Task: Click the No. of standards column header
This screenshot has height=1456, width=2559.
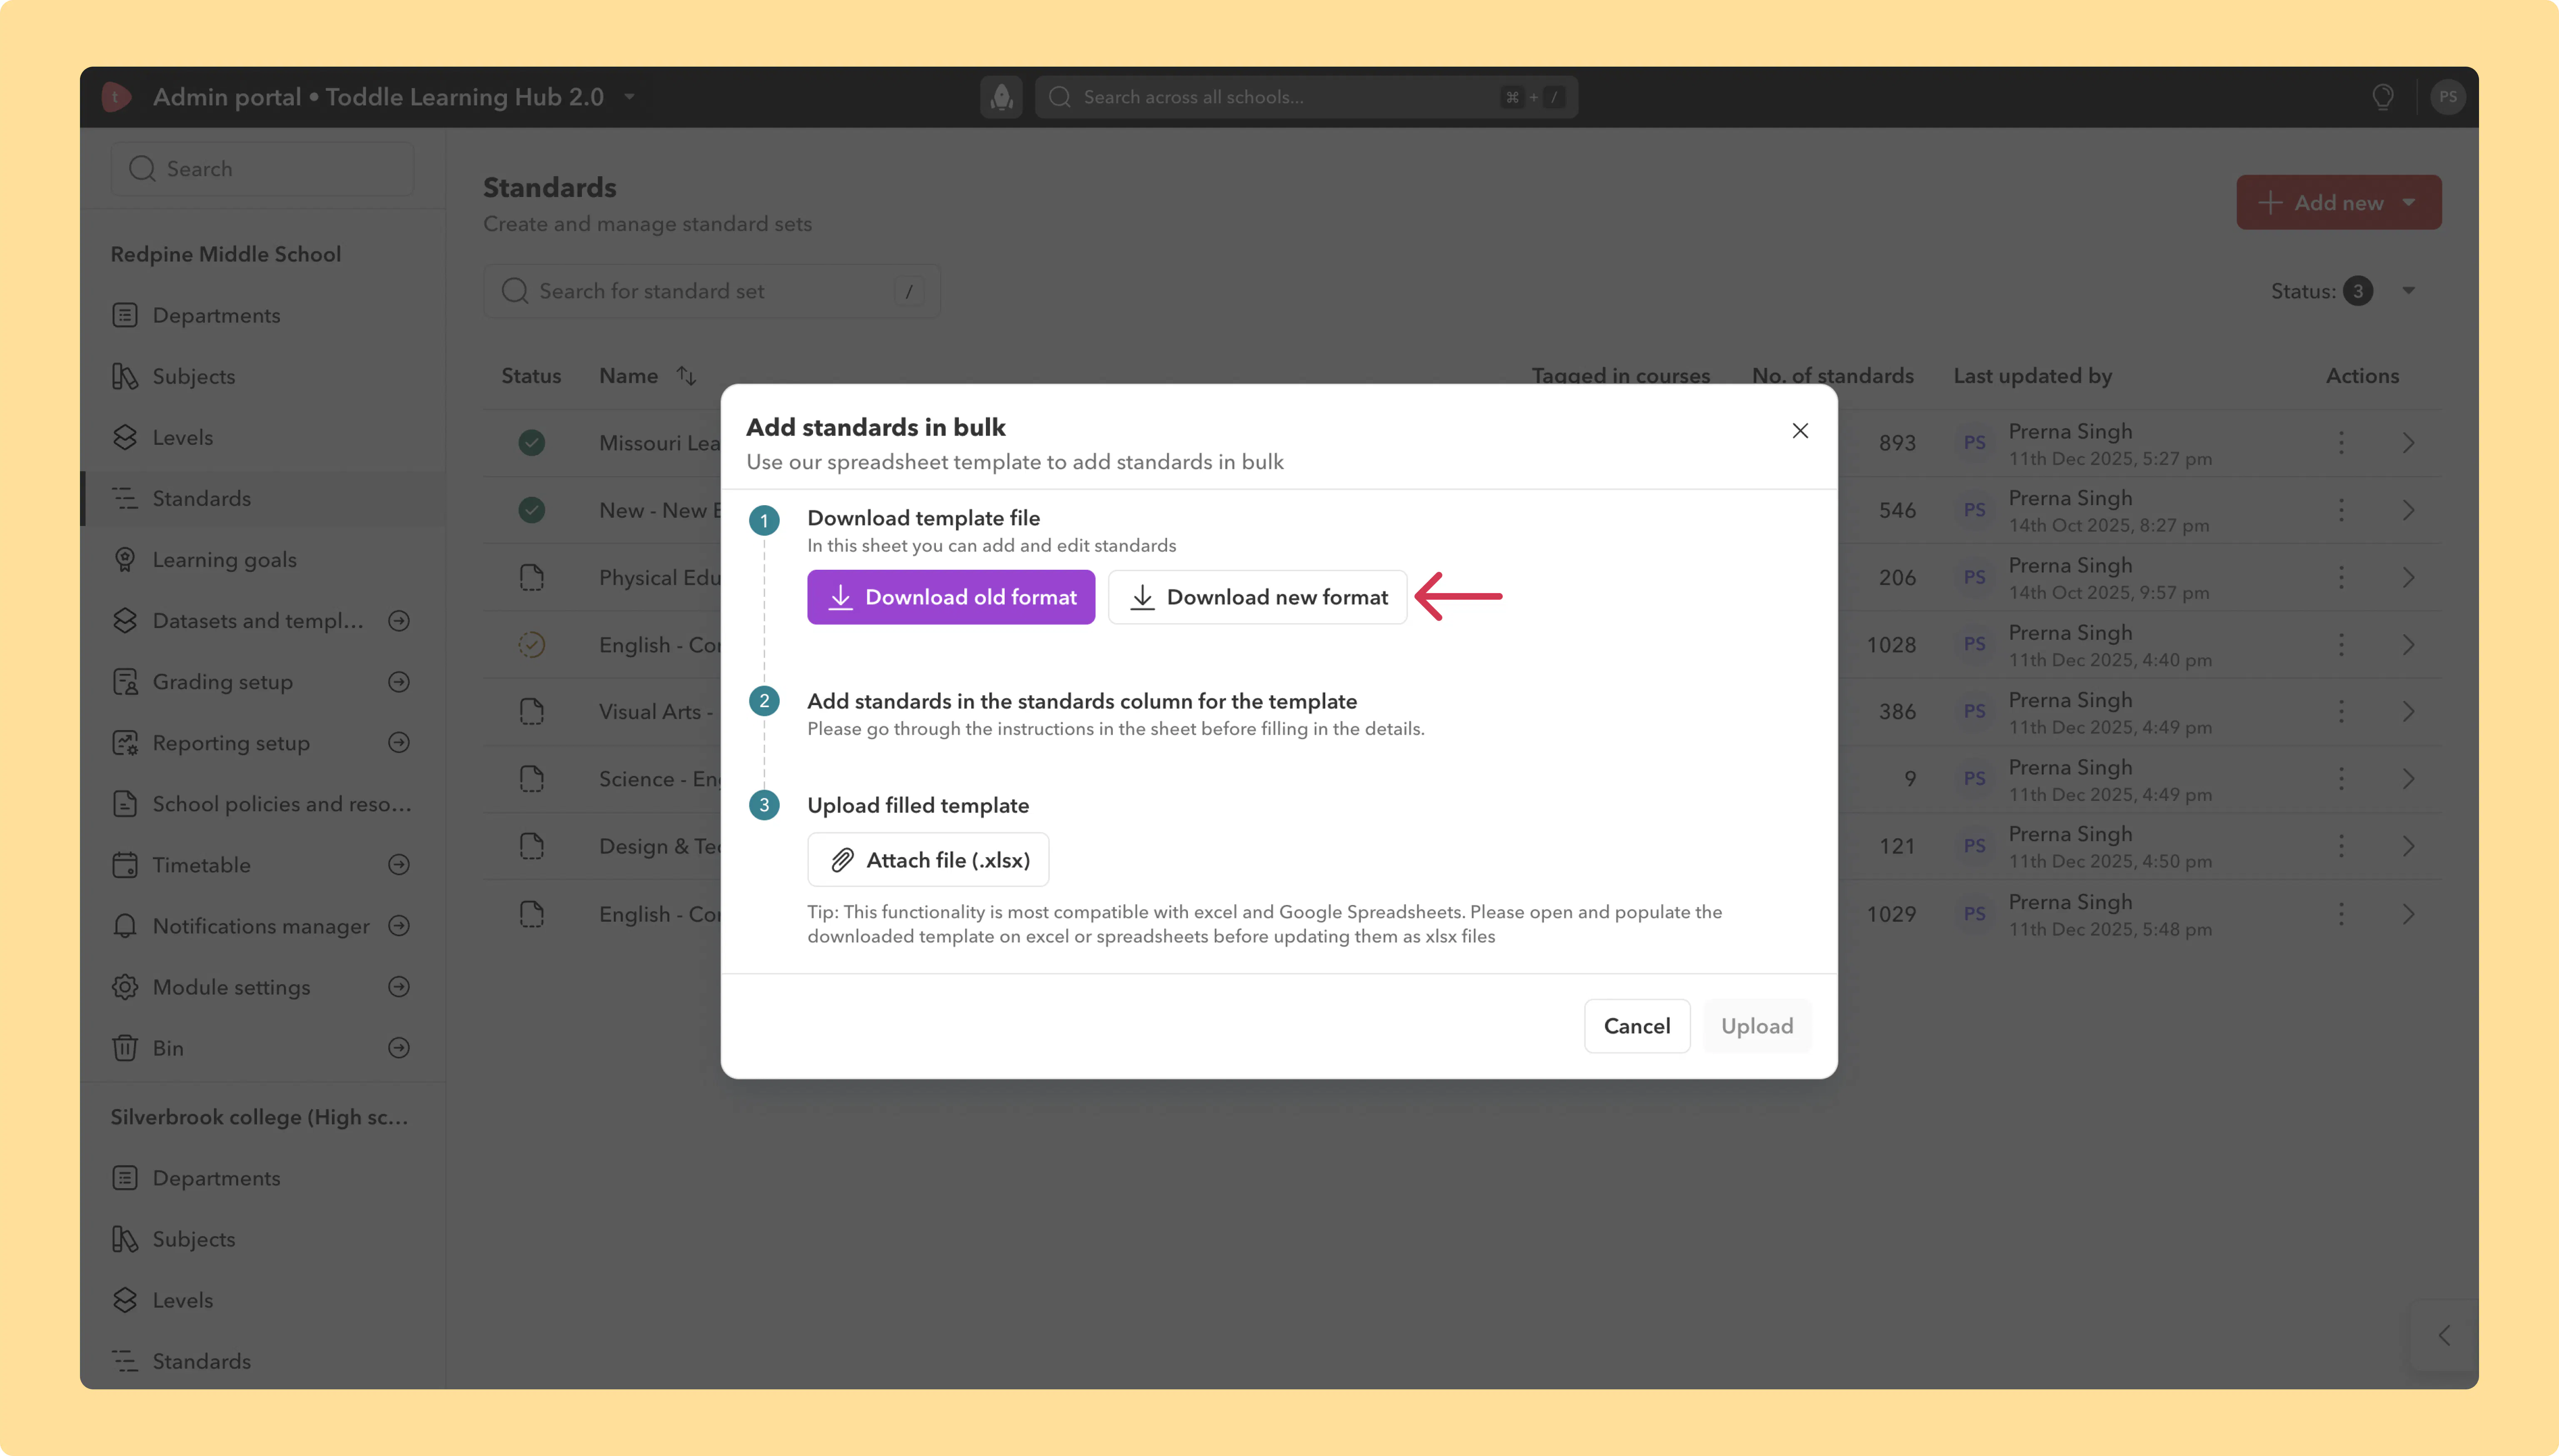Action: click(x=1833, y=376)
